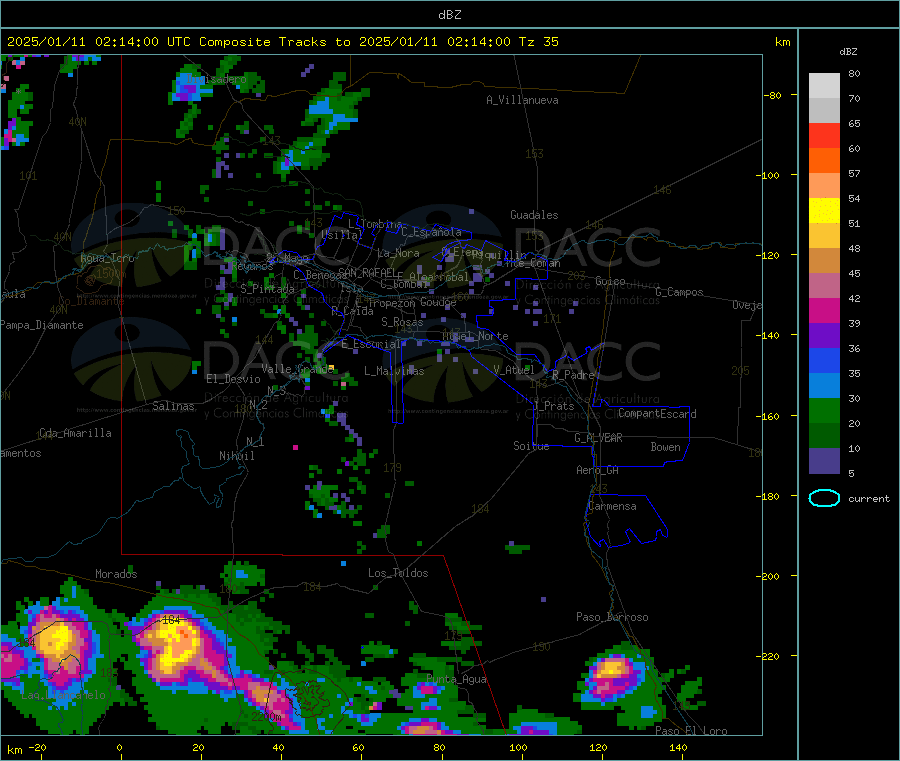Click the Cda_Amarilla map label
This screenshot has height=761, width=900.
75,433
